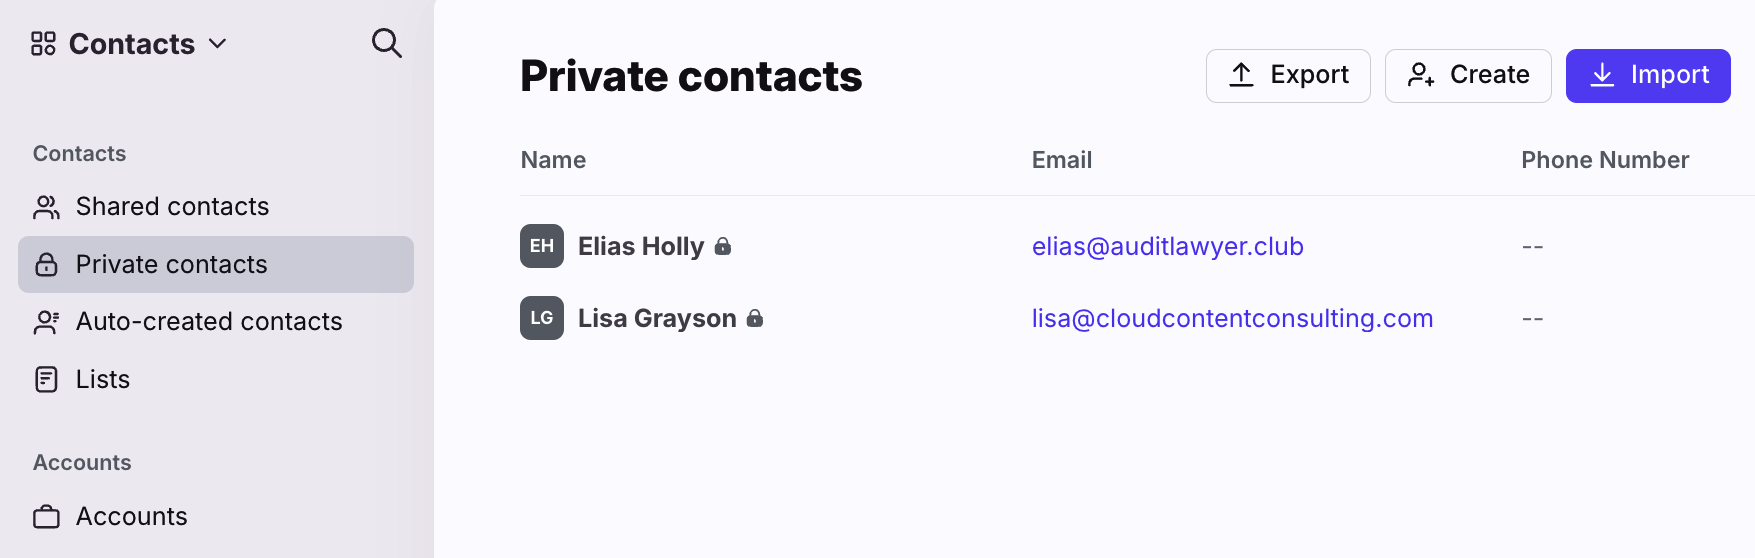Click the Shared contacts people icon
The image size is (1755, 558).
point(46,207)
